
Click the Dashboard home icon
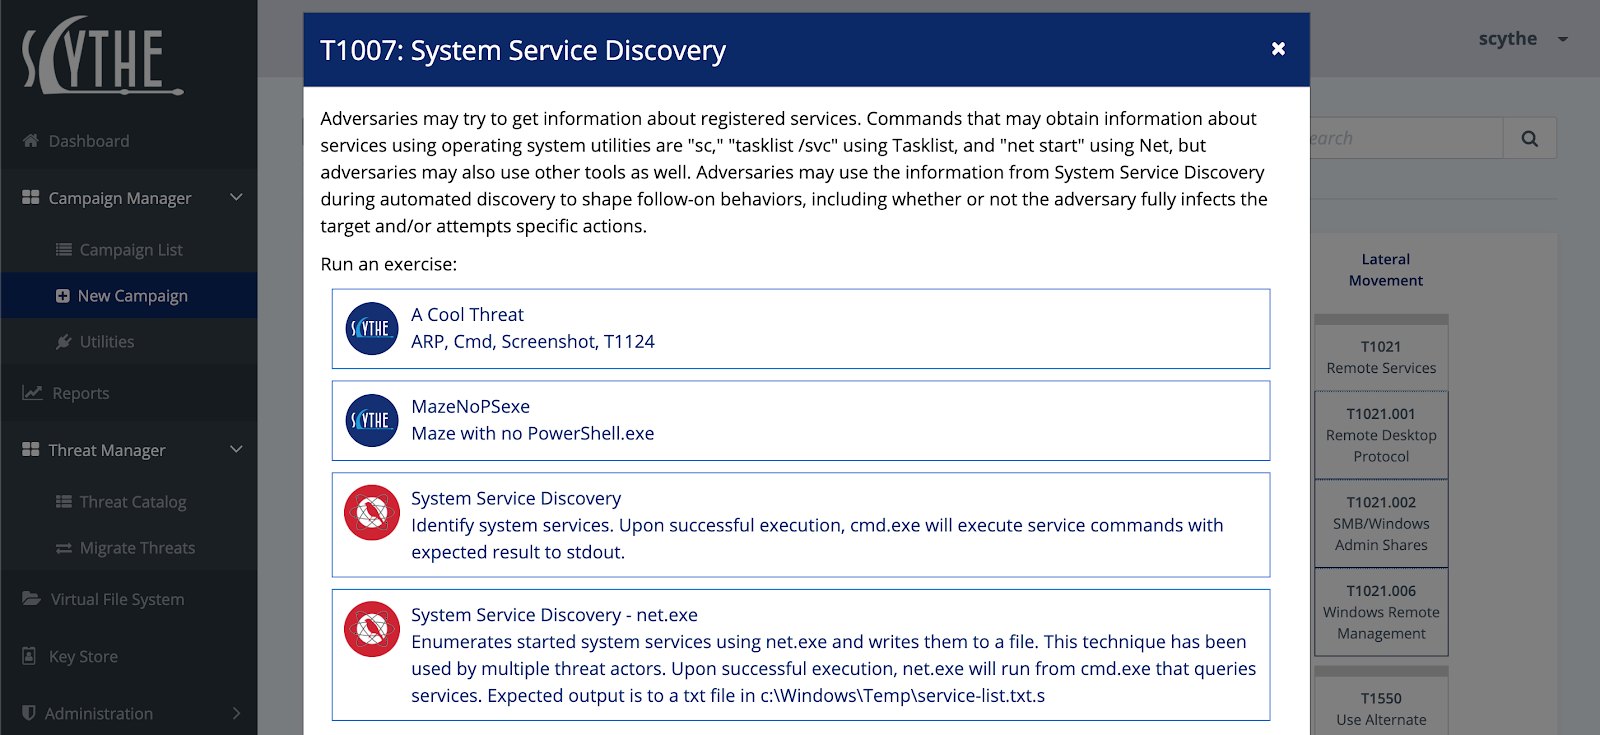[x=31, y=141]
